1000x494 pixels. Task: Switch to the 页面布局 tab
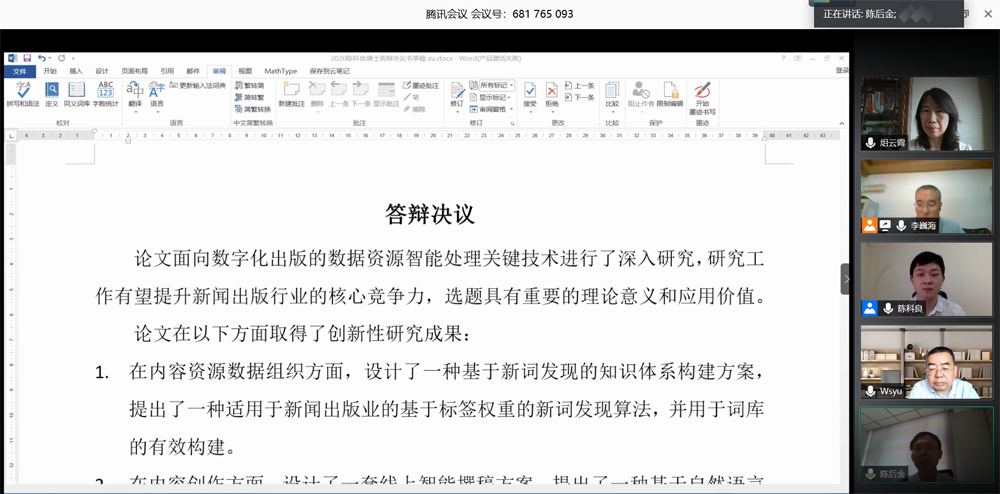pyautogui.click(x=134, y=71)
